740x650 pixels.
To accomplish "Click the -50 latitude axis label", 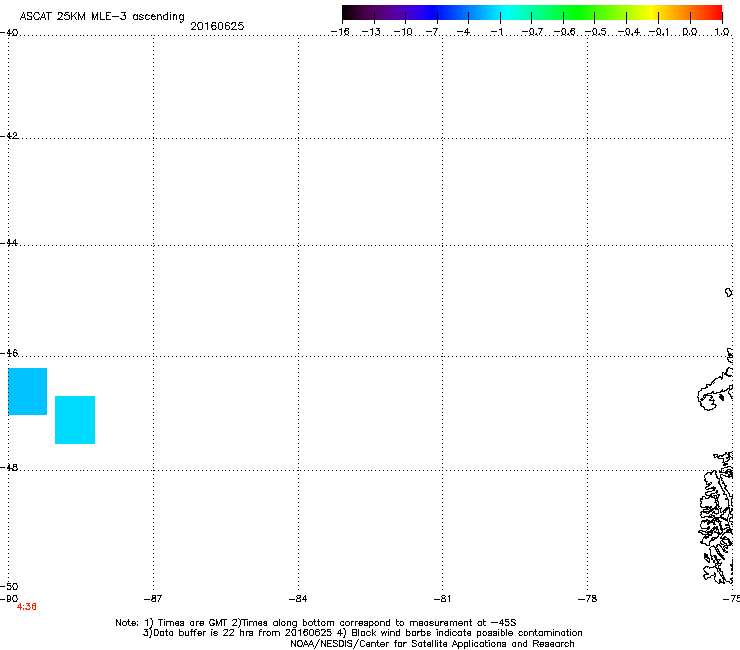I will pyautogui.click(x=9, y=586).
